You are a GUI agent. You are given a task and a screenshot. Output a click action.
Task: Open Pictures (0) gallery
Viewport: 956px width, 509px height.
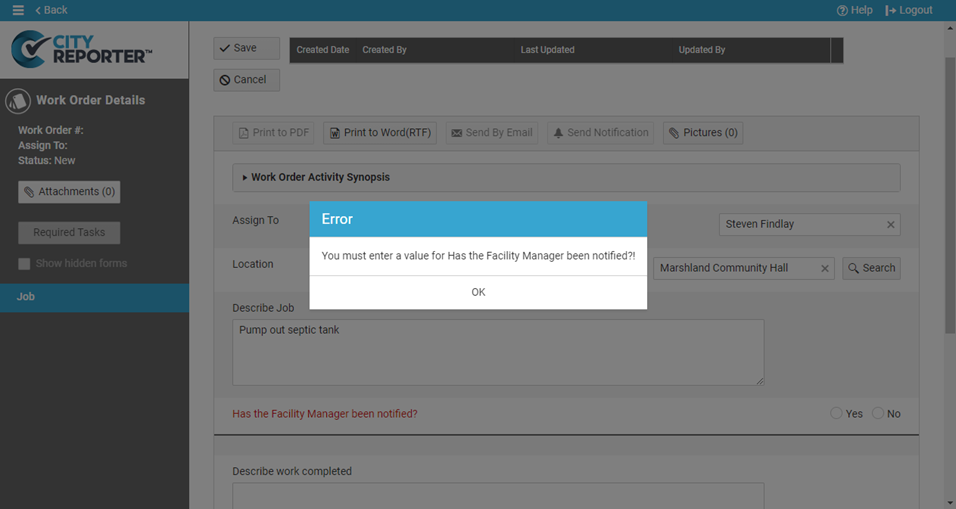tap(702, 133)
